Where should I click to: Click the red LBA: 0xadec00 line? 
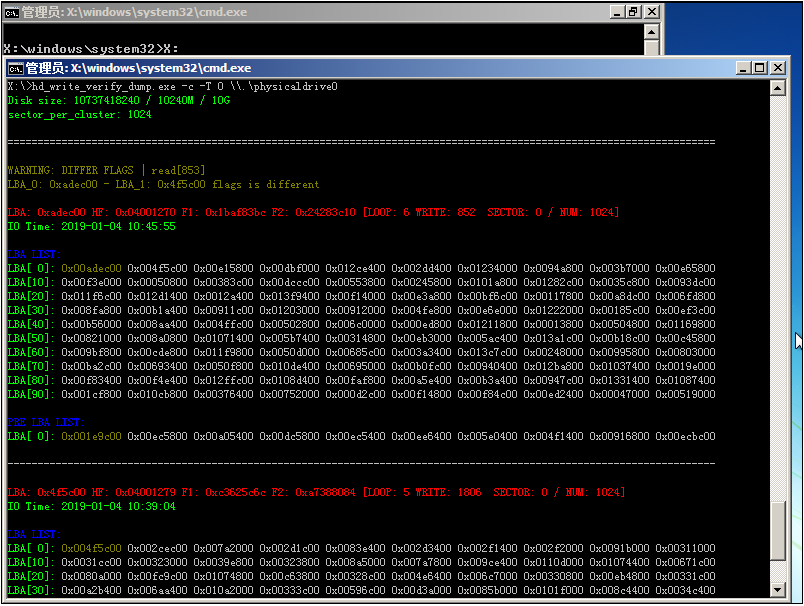(313, 212)
